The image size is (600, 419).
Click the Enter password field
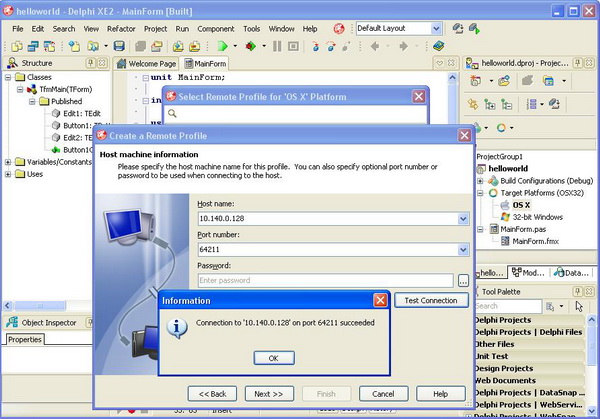325,280
